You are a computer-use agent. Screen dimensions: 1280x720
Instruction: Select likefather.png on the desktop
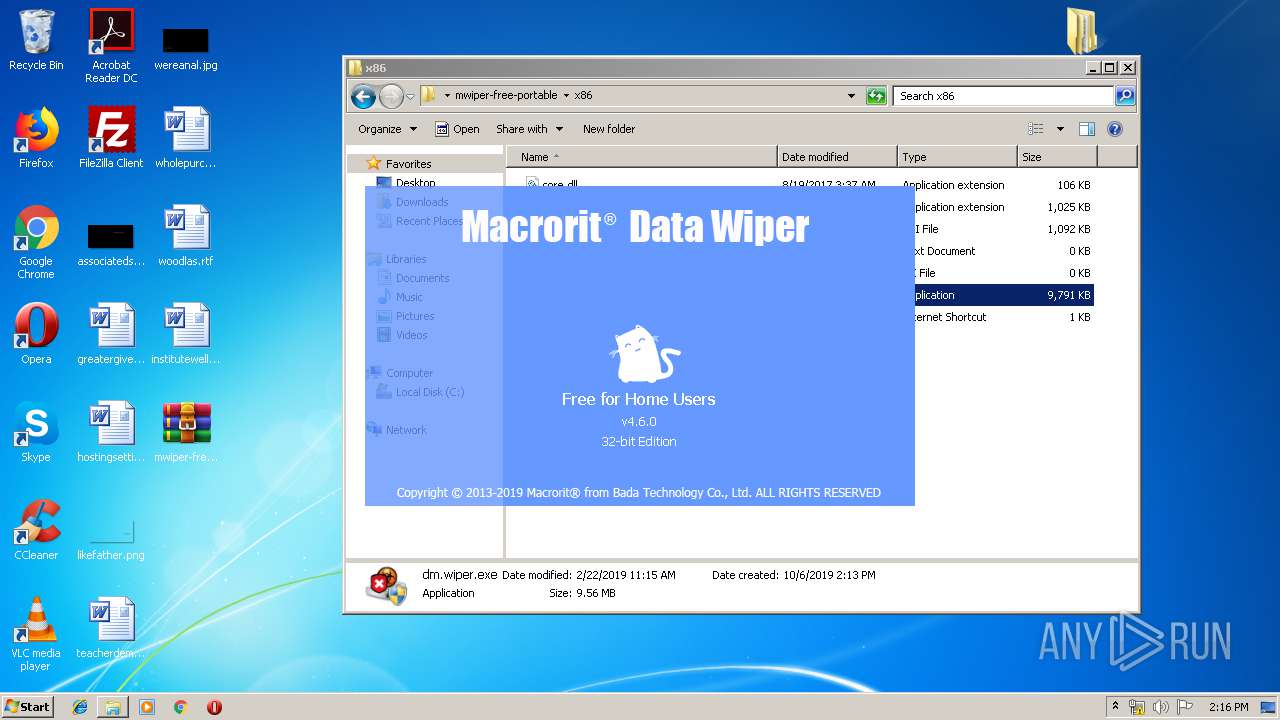tap(111, 538)
